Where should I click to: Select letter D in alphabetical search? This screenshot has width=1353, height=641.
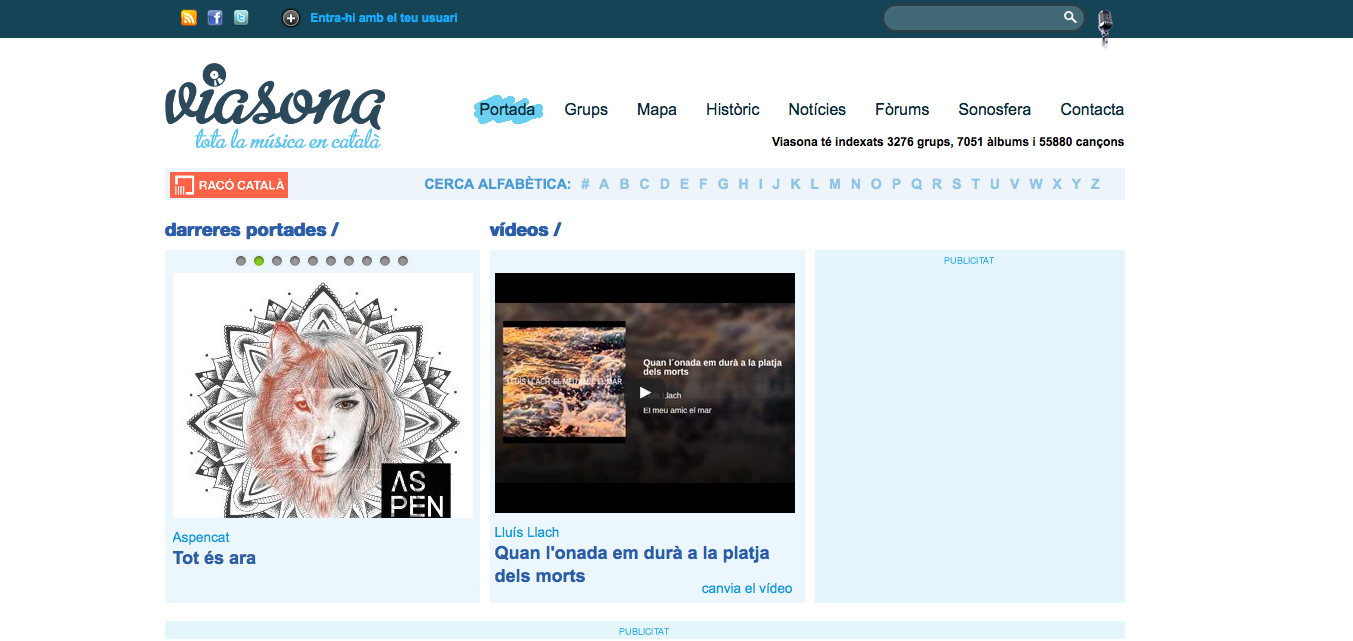pyautogui.click(x=665, y=184)
